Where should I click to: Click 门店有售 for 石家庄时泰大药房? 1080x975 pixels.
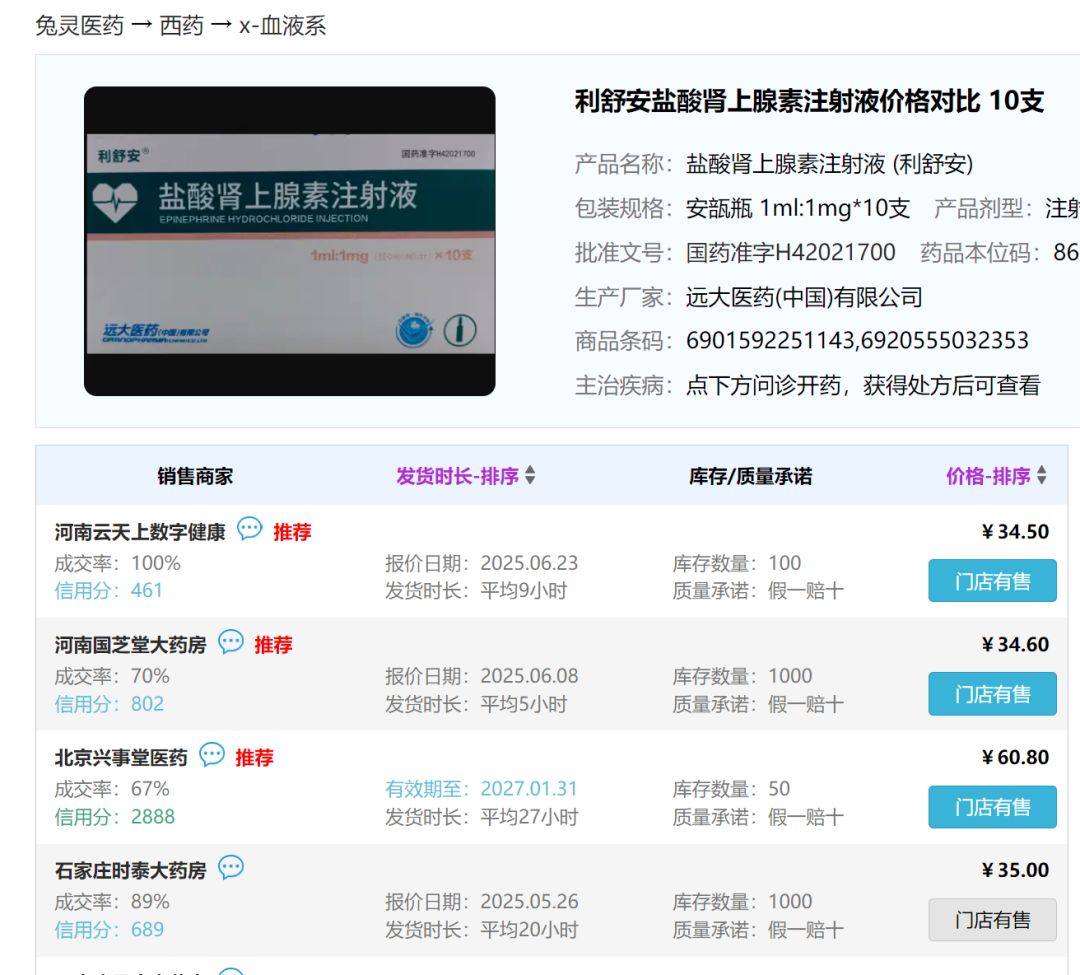[x=992, y=919]
